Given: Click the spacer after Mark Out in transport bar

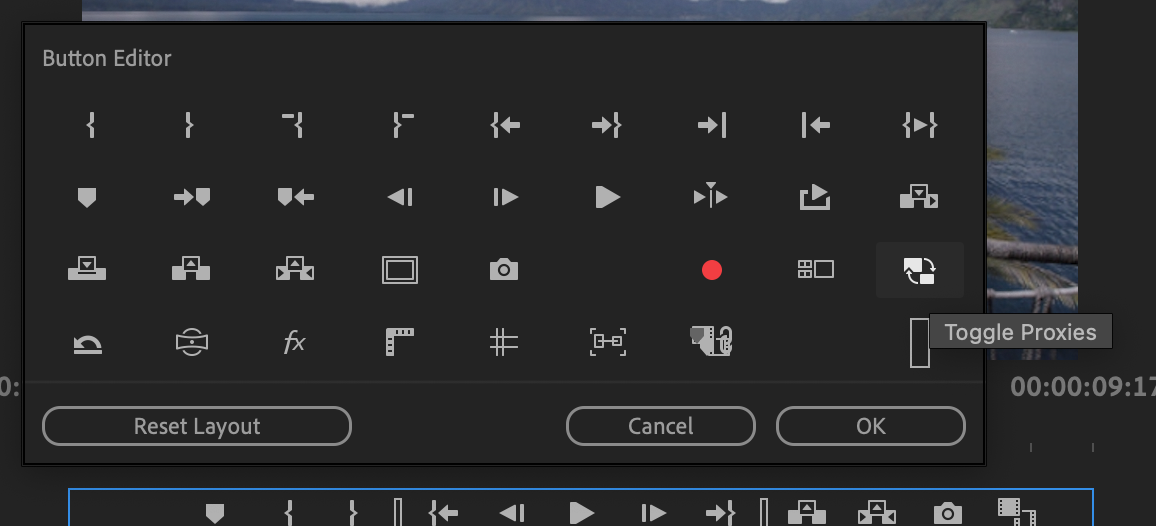Looking at the screenshot, I should tap(397, 512).
